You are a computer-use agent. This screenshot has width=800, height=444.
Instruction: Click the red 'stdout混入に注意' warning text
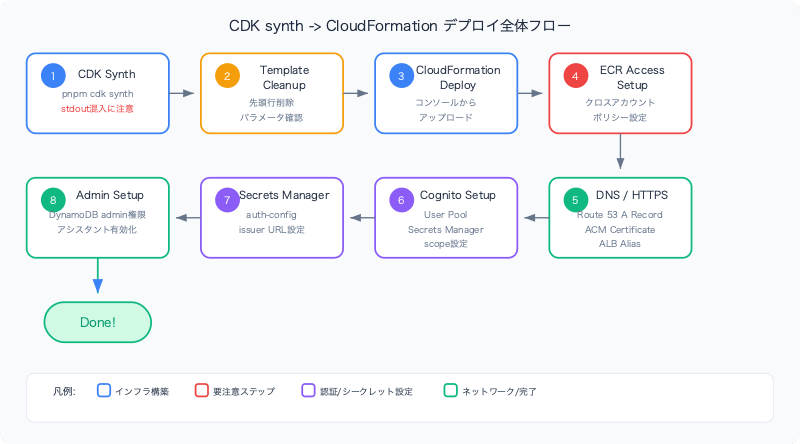click(x=97, y=109)
